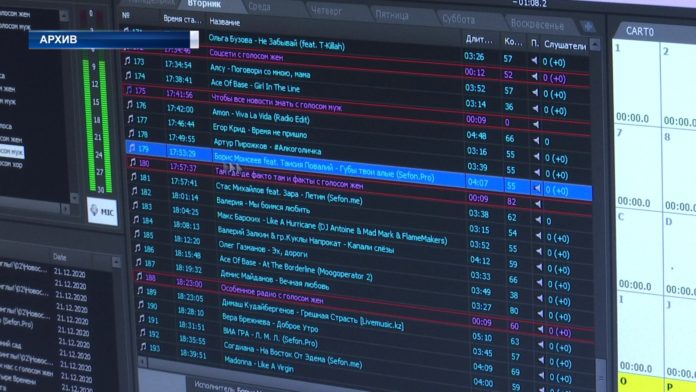696x392 pixels.
Task: Select track Madonna - Like A Virgin
Action: click(x=259, y=364)
